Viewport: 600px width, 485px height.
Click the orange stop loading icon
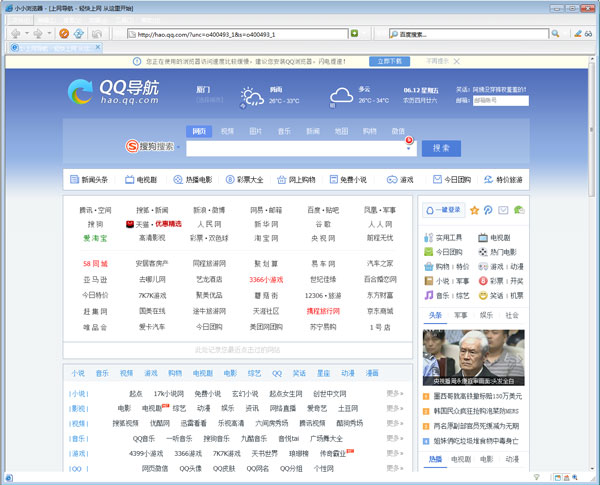point(64,33)
